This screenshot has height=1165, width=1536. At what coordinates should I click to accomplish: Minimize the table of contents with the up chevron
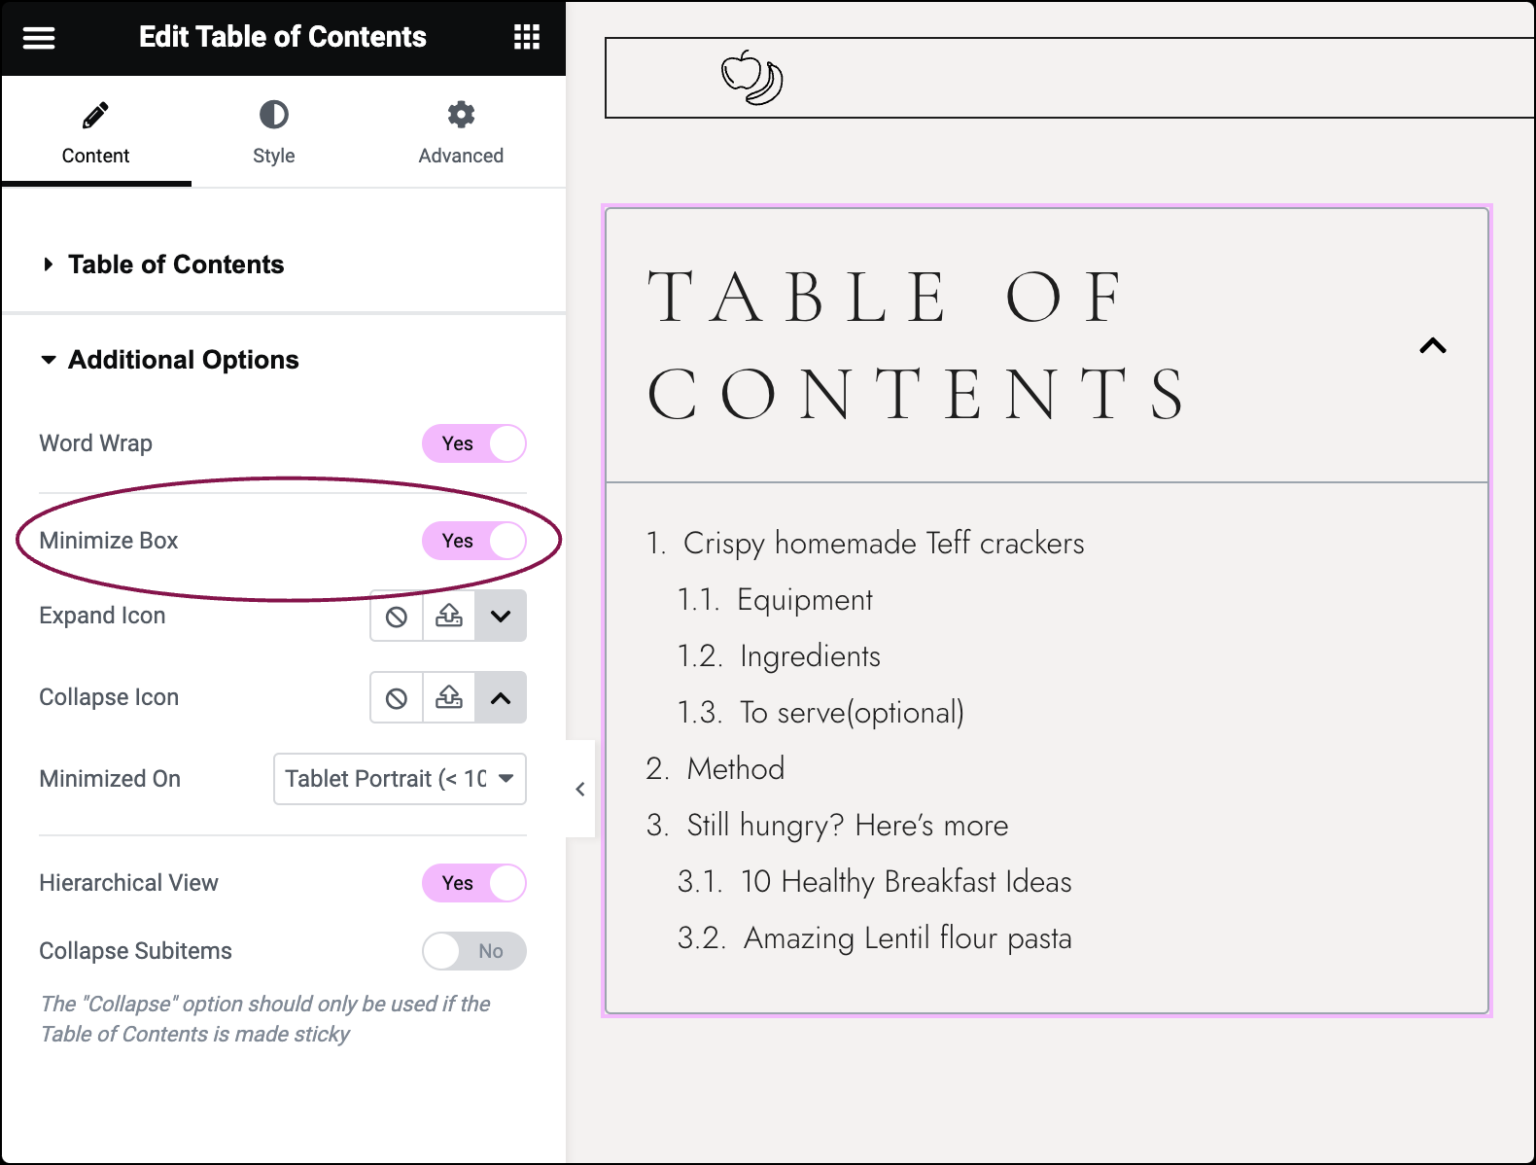(x=1433, y=346)
